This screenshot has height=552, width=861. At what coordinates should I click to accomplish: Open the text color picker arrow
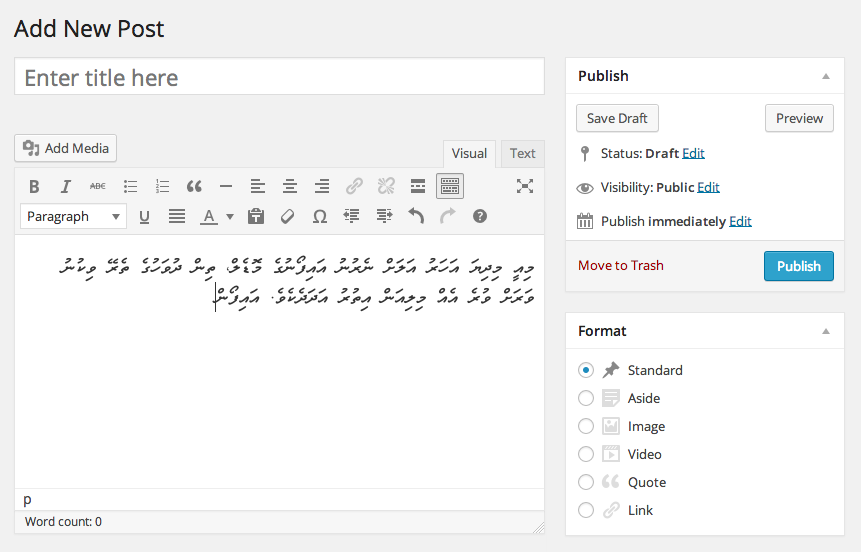(230, 216)
